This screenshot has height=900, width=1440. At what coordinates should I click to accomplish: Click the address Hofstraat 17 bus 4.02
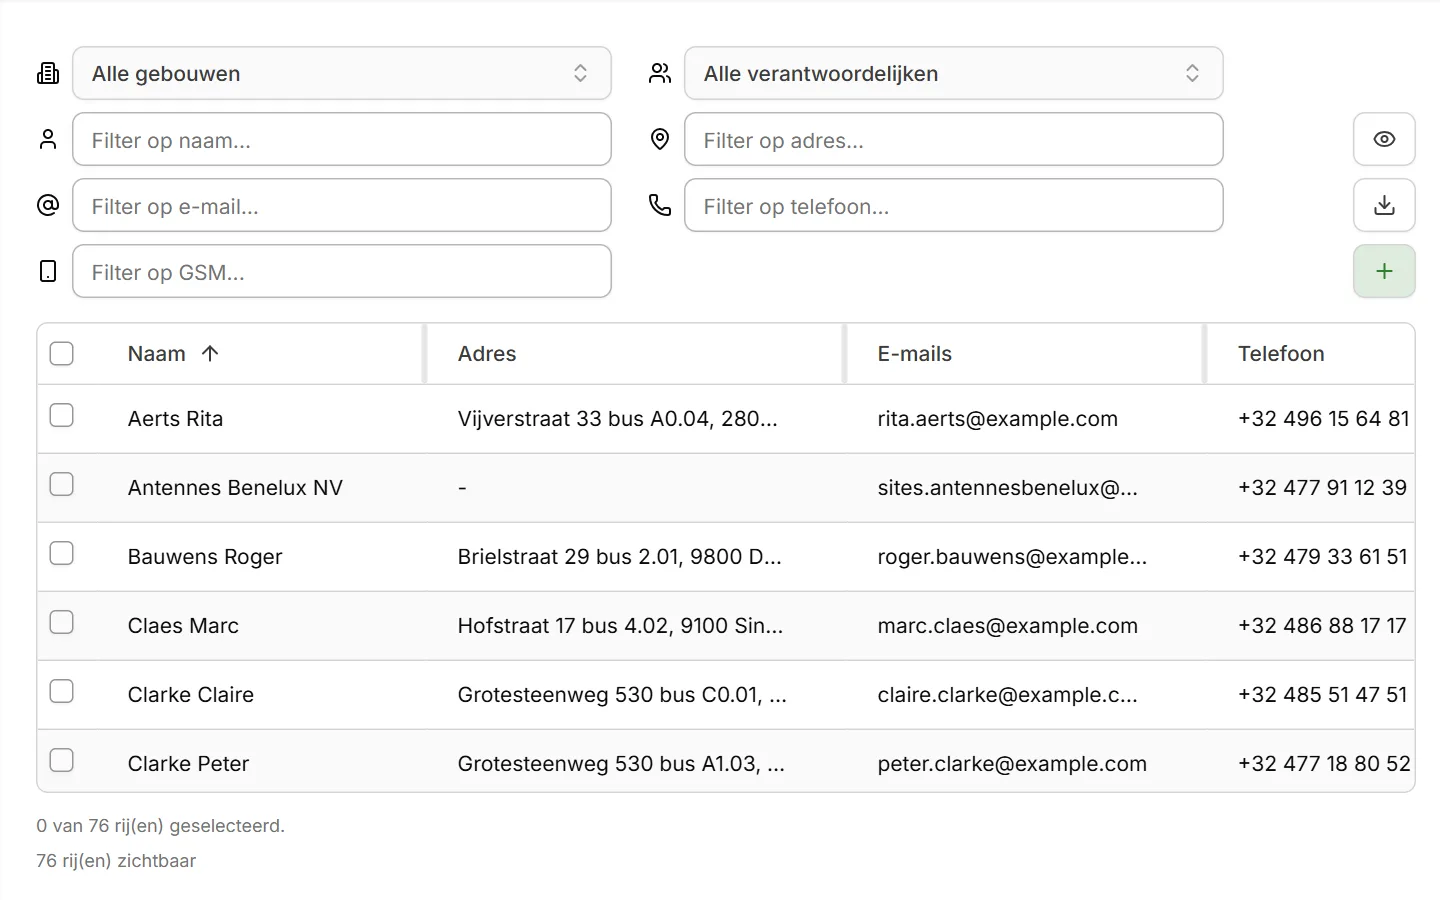coord(621,626)
